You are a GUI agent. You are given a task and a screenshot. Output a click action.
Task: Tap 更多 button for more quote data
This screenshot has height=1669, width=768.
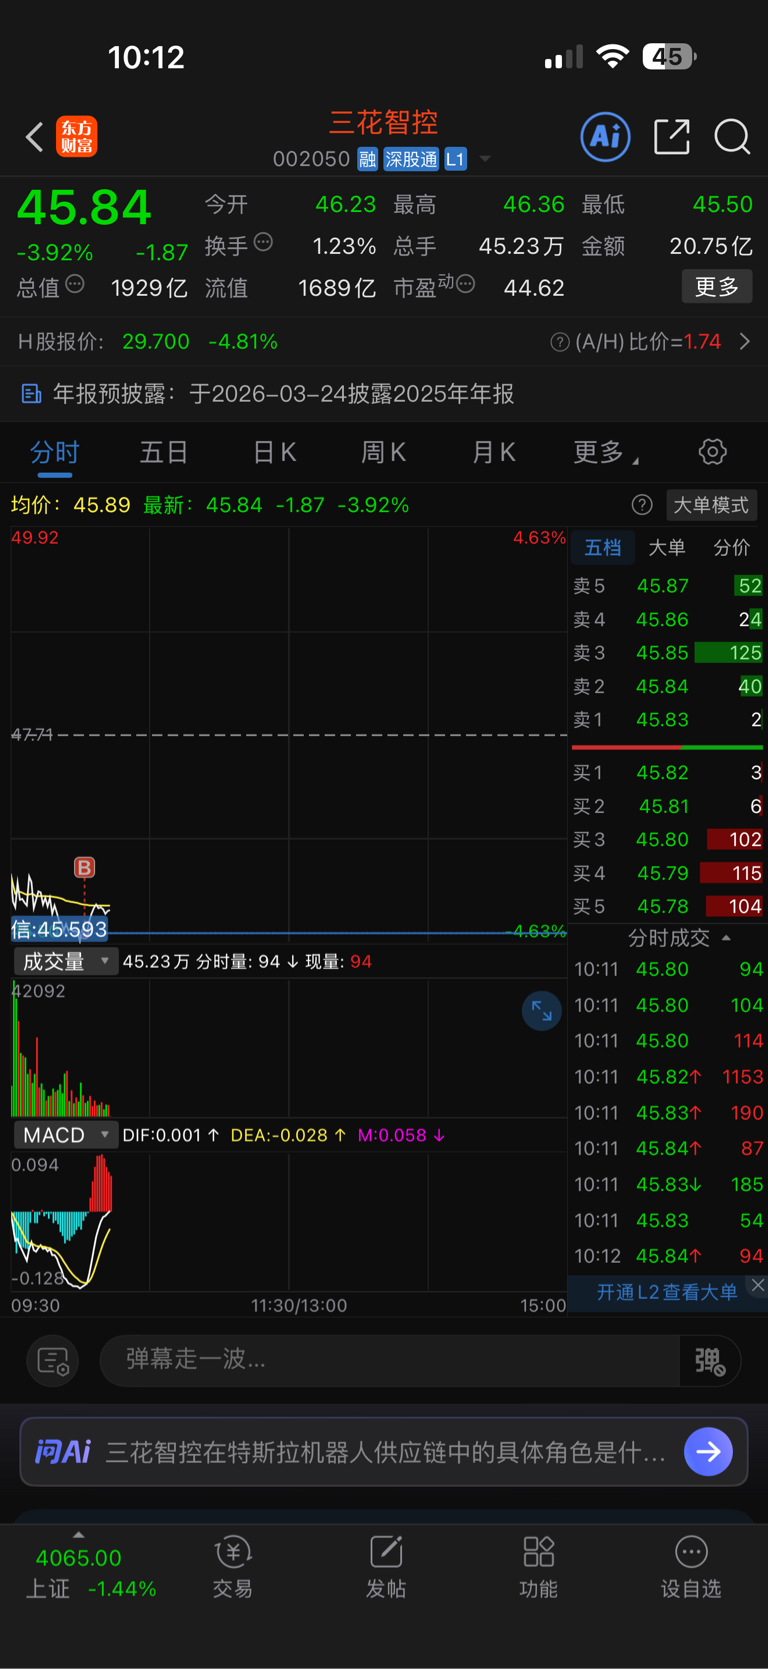click(717, 287)
